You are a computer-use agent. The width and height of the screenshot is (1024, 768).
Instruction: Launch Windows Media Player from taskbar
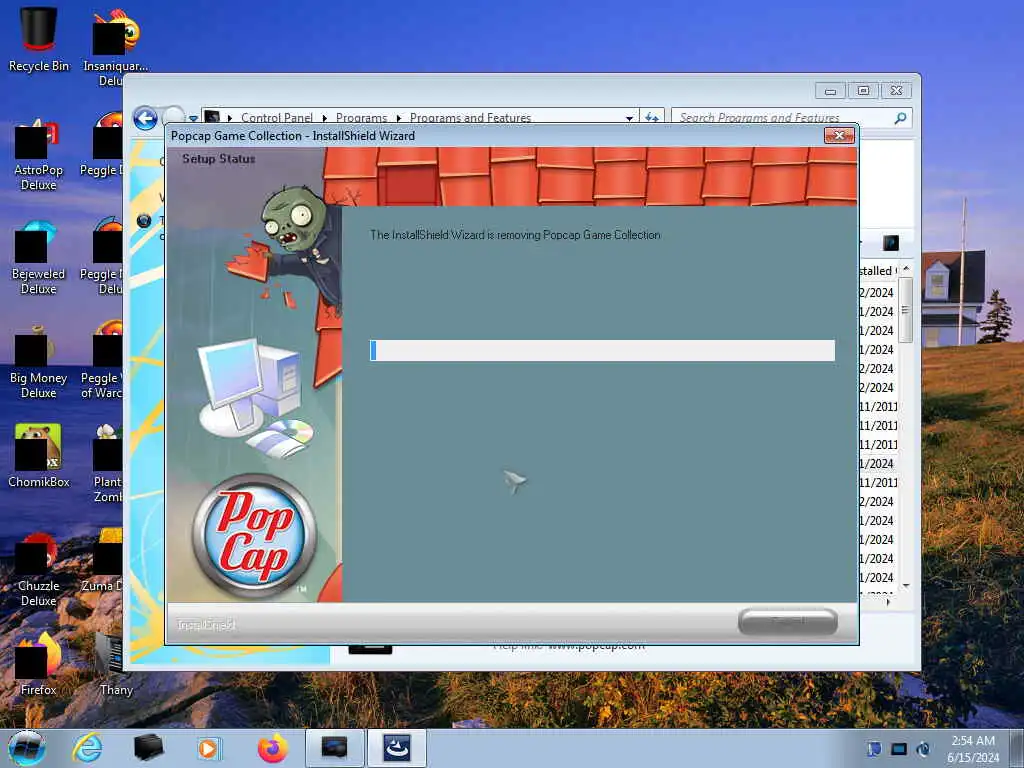[x=209, y=748]
